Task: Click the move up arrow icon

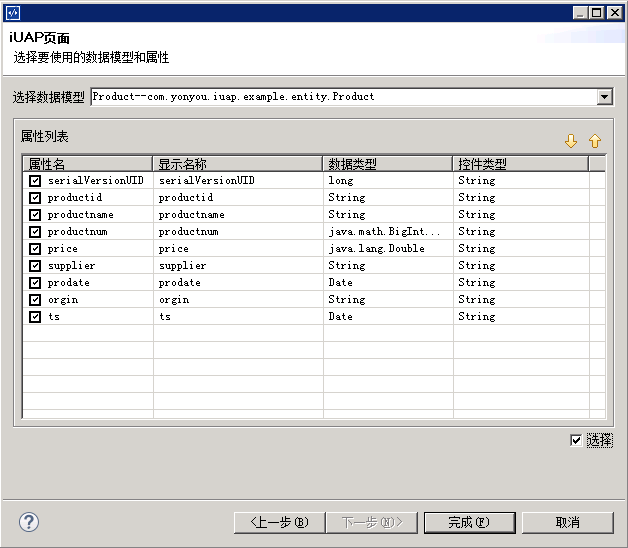Action: pyautogui.click(x=595, y=141)
